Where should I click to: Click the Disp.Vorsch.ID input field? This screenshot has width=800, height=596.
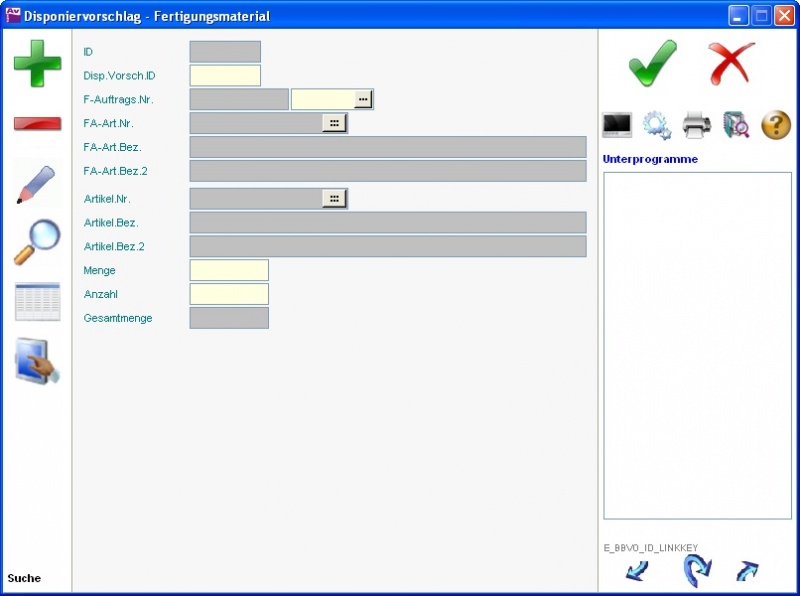coord(225,76)
